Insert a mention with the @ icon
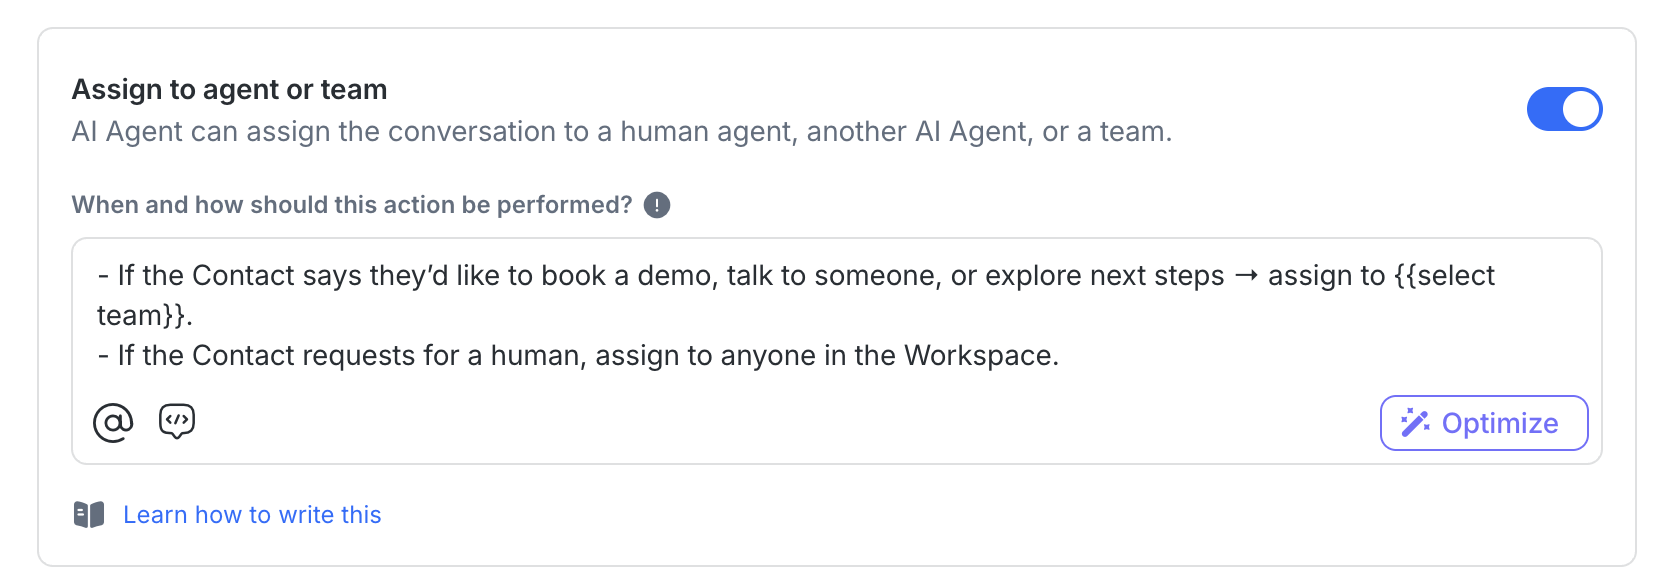 point(113,422)
